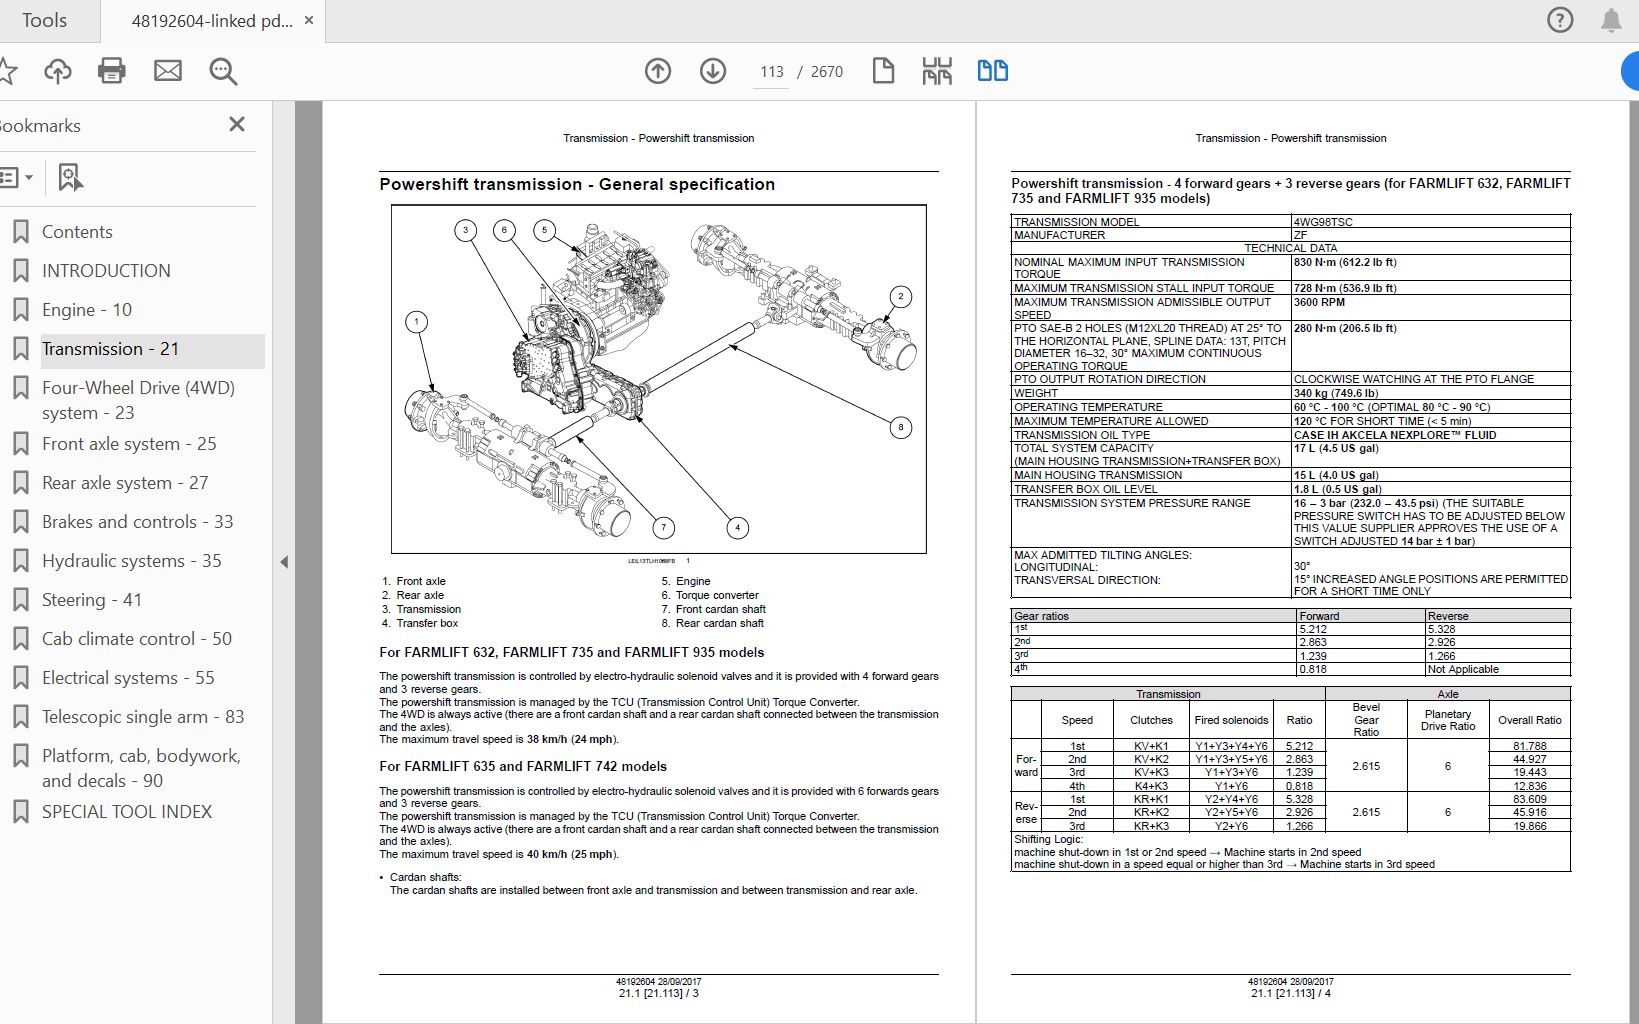Print the document with printer icon
1639x1024 pixels.
click(112, 71)
